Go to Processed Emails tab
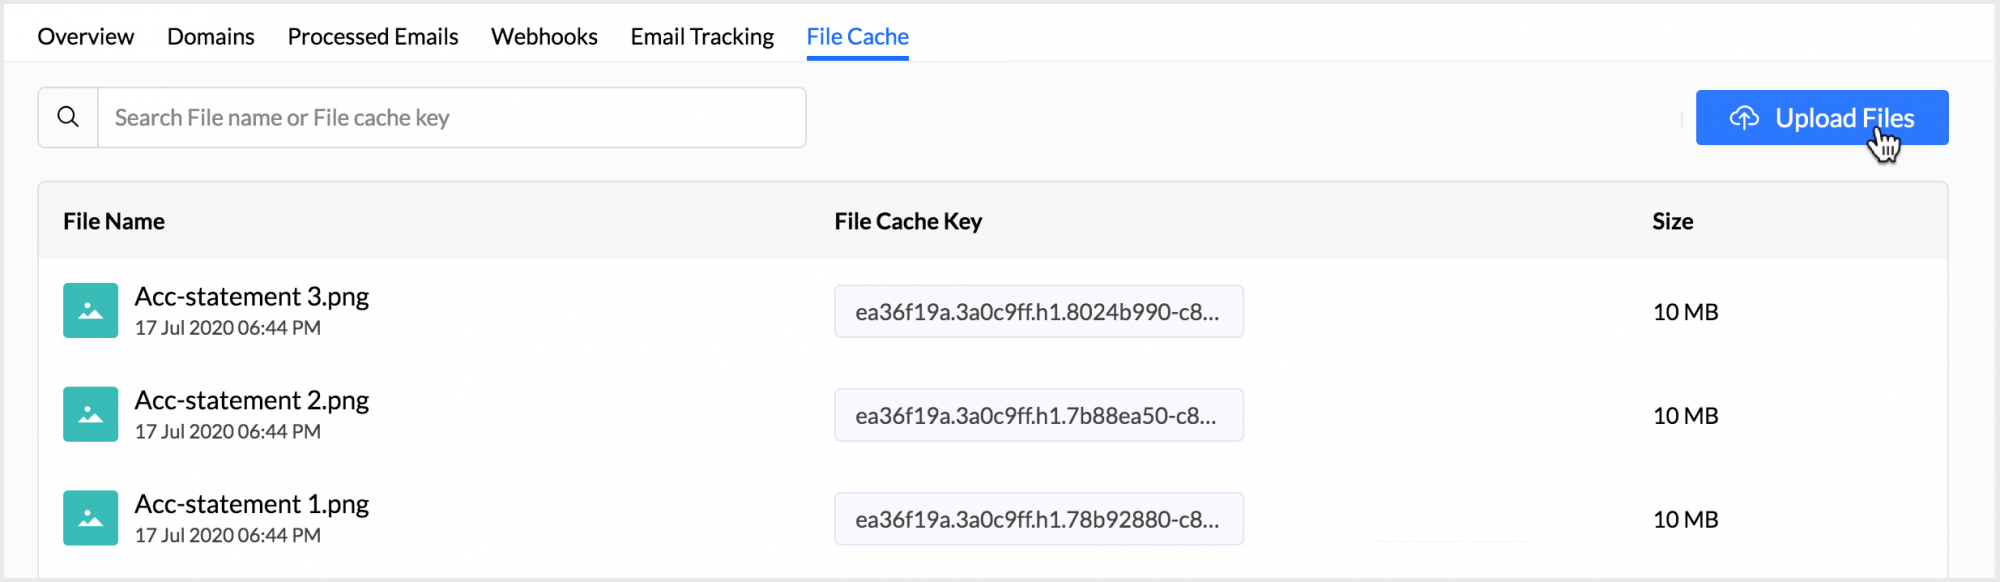The width and height of the screenshot is (2000, 582). 373,37
